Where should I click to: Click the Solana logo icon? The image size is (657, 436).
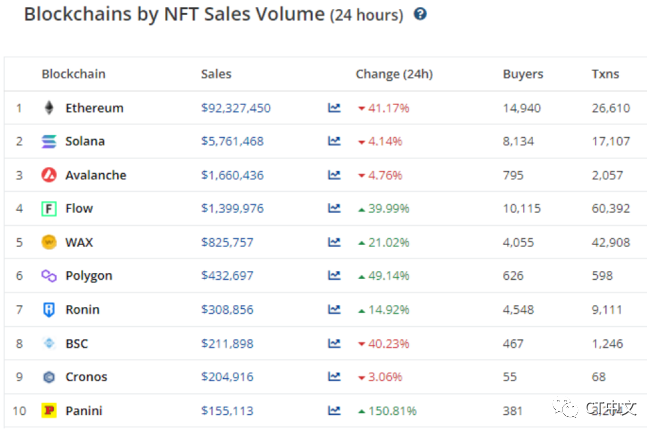(49, 141)
